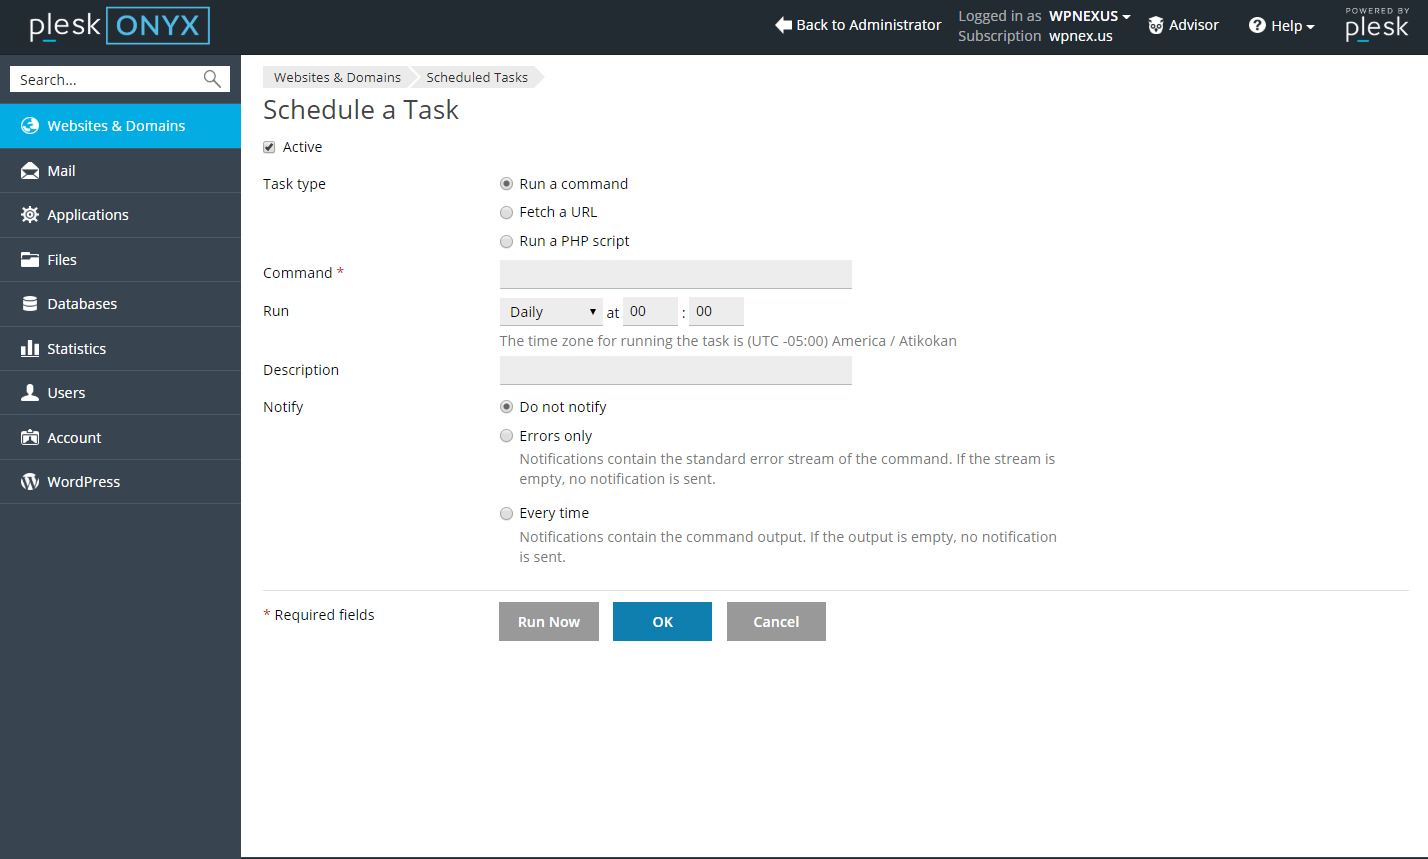This screenshot has width=1428, height=859.
Task: Click the OK button
Action: point(662,621)
